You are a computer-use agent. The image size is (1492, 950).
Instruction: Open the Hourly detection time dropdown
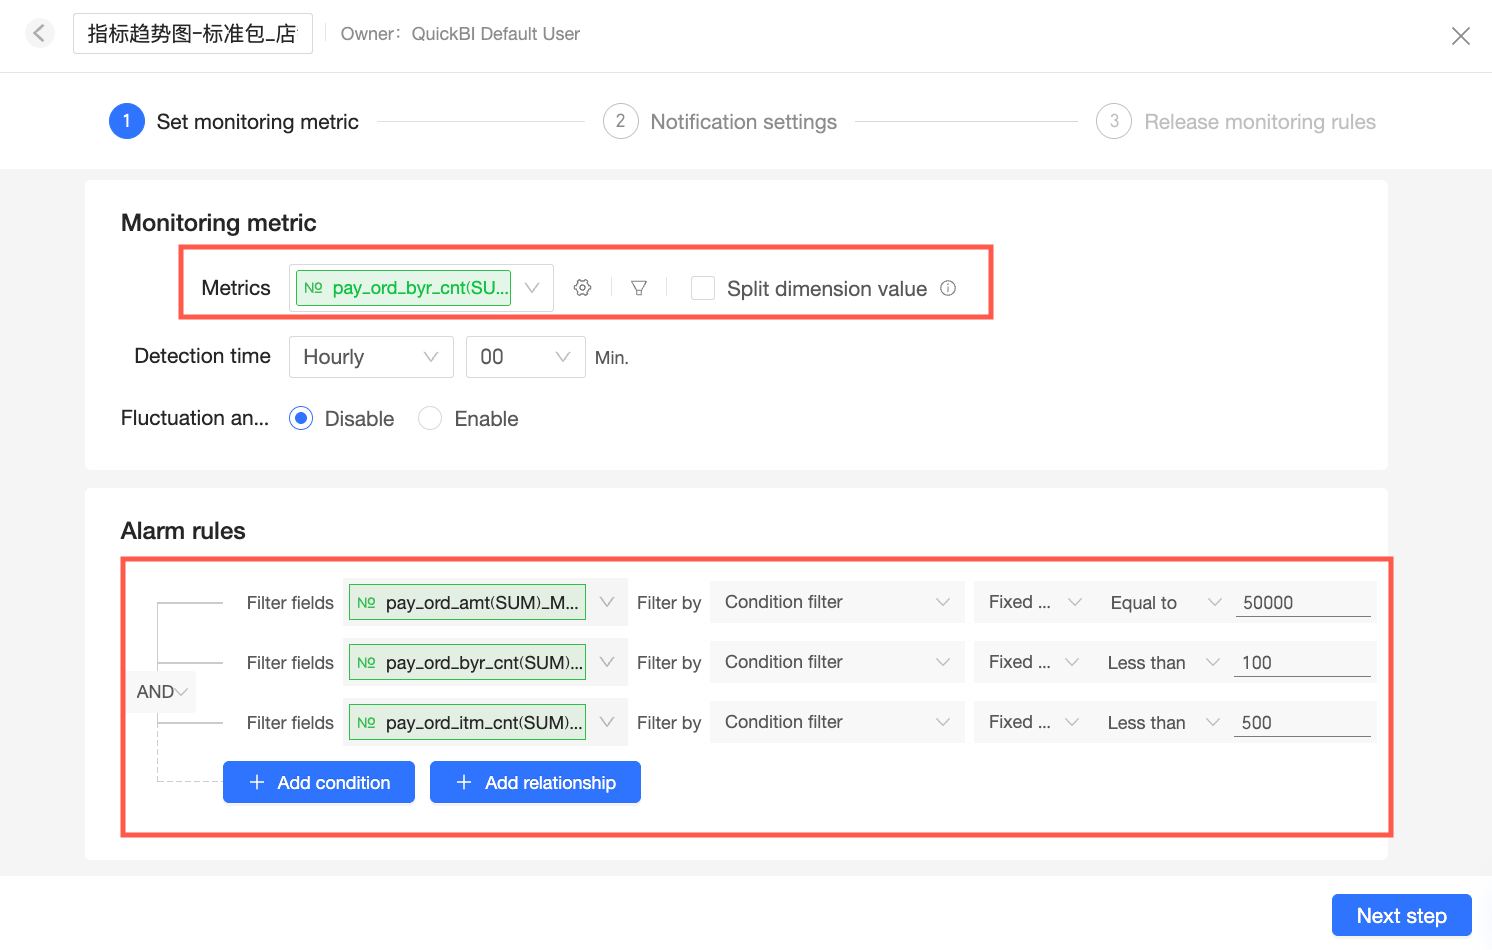point(371,357)
